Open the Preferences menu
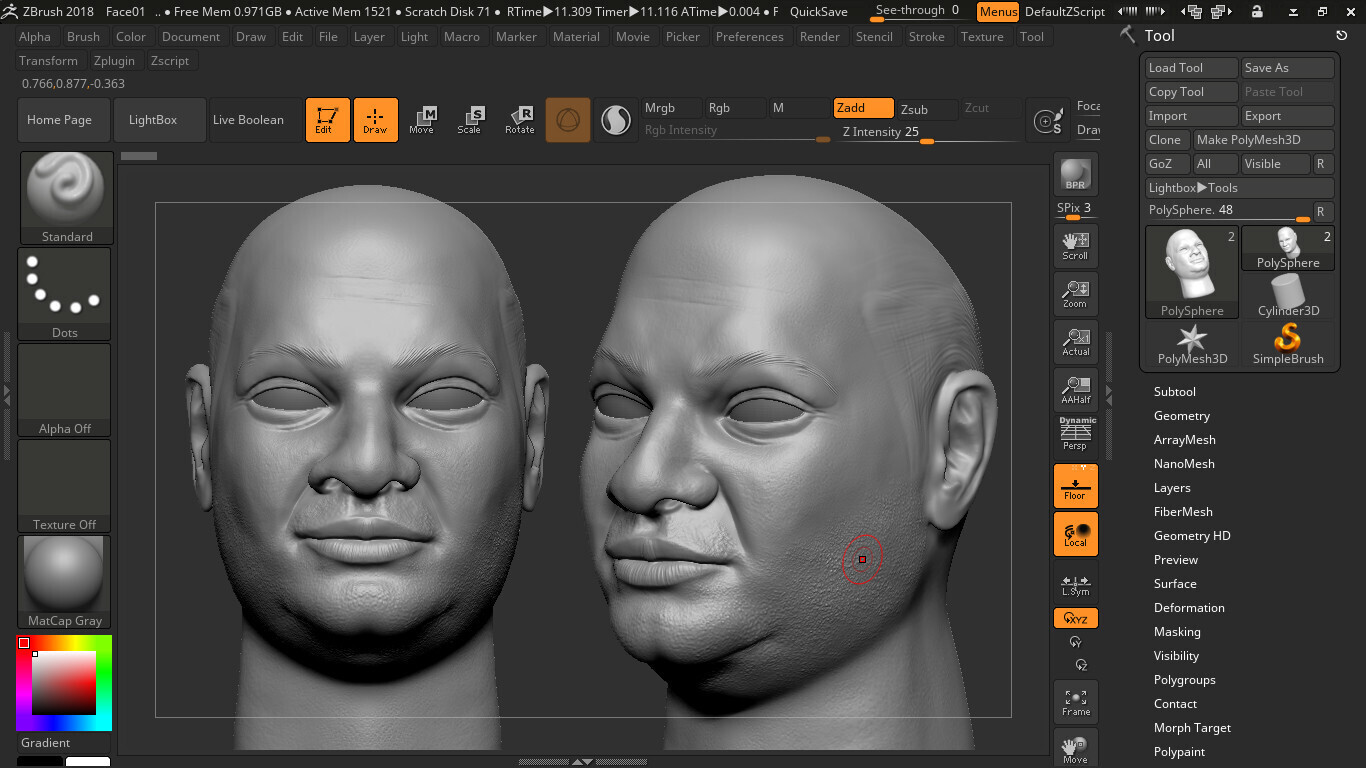Screen dimensions: 1366x768 (750, 36)
